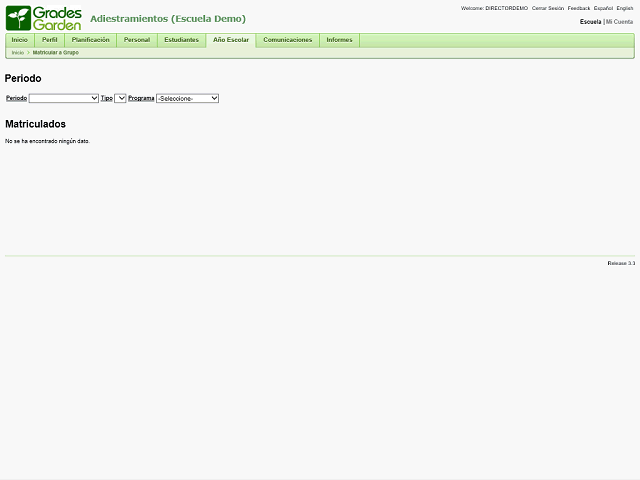Switch language to English

click(x=625, y=8)
